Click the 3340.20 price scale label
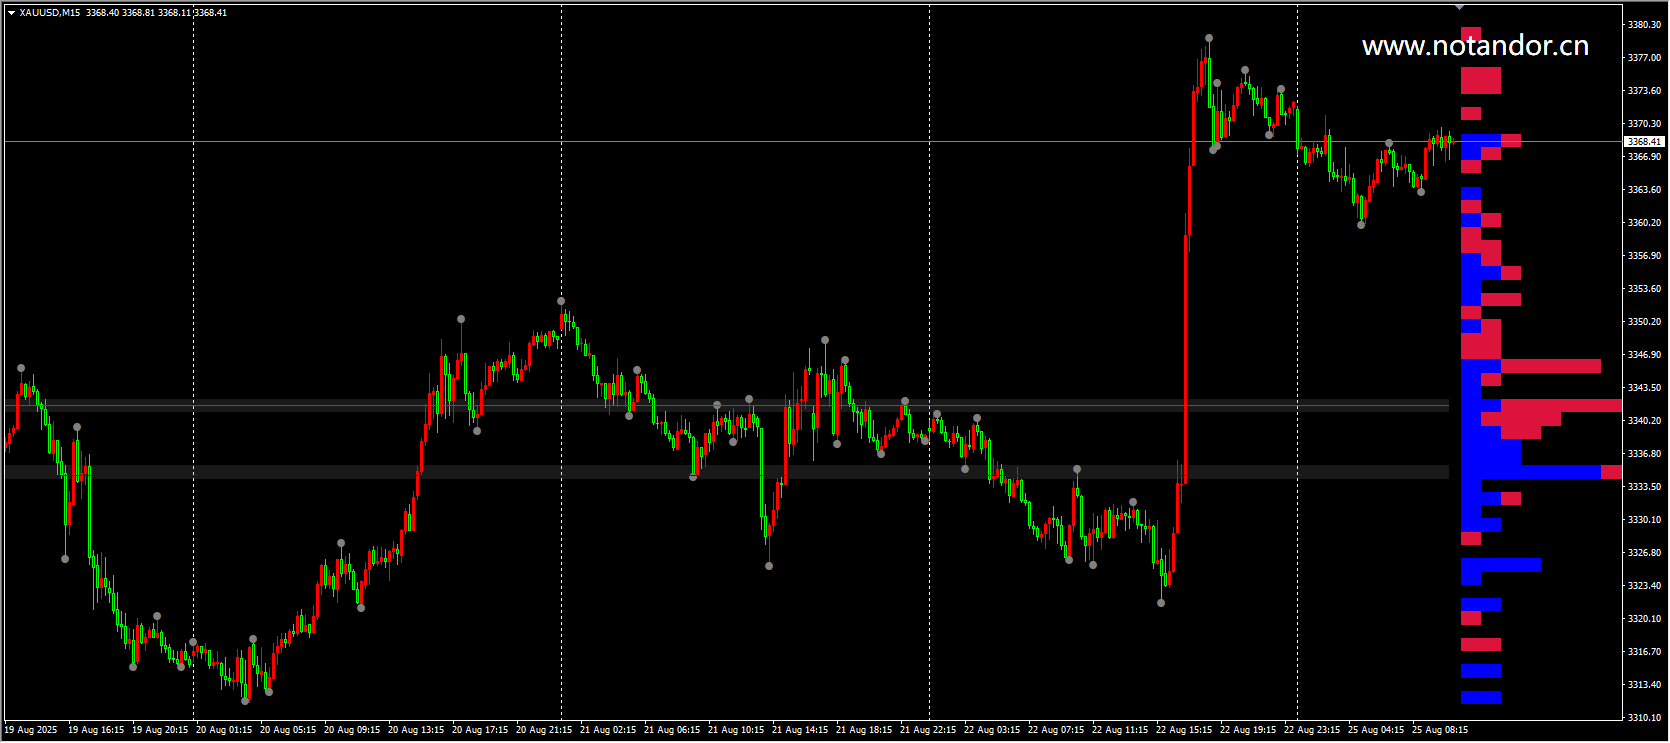 (x=1645, y=421)
